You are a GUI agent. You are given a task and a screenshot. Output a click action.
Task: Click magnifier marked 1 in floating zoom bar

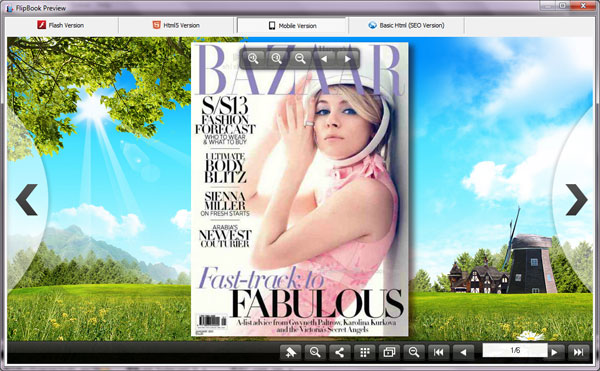coord(253,59)
